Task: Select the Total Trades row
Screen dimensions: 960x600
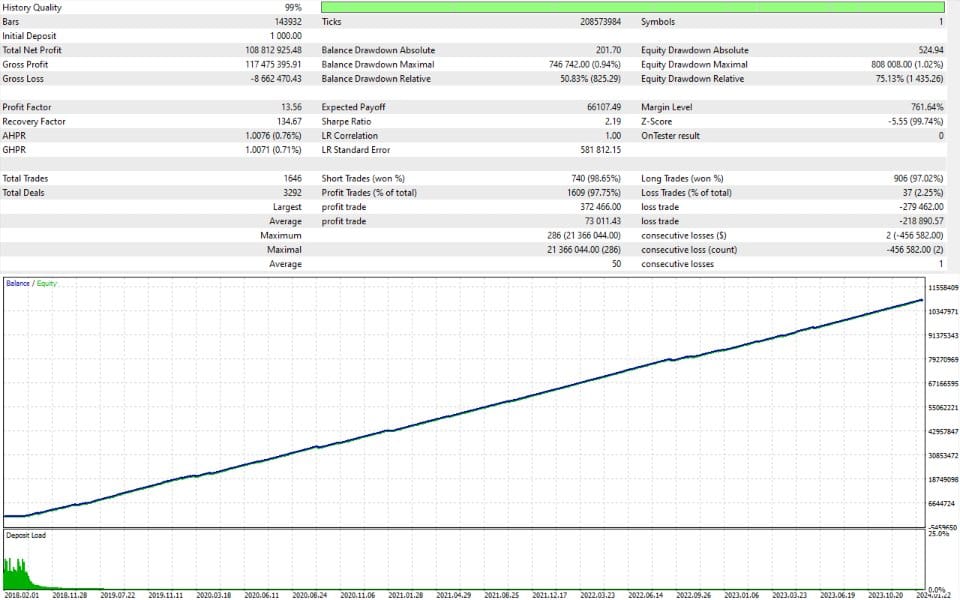Action: (152, 179)
